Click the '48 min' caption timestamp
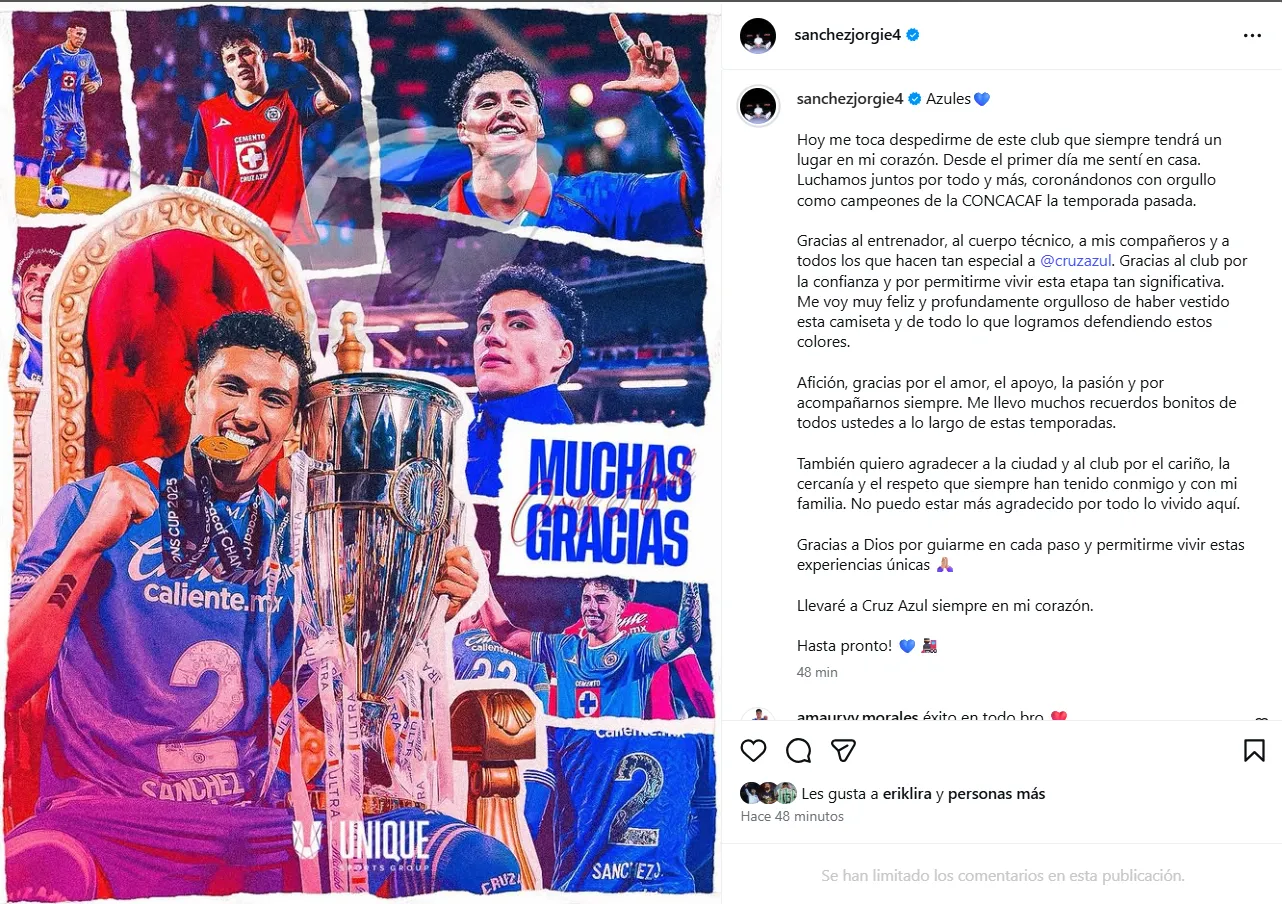The image size is (1282, 904). [x=817, y=672]
